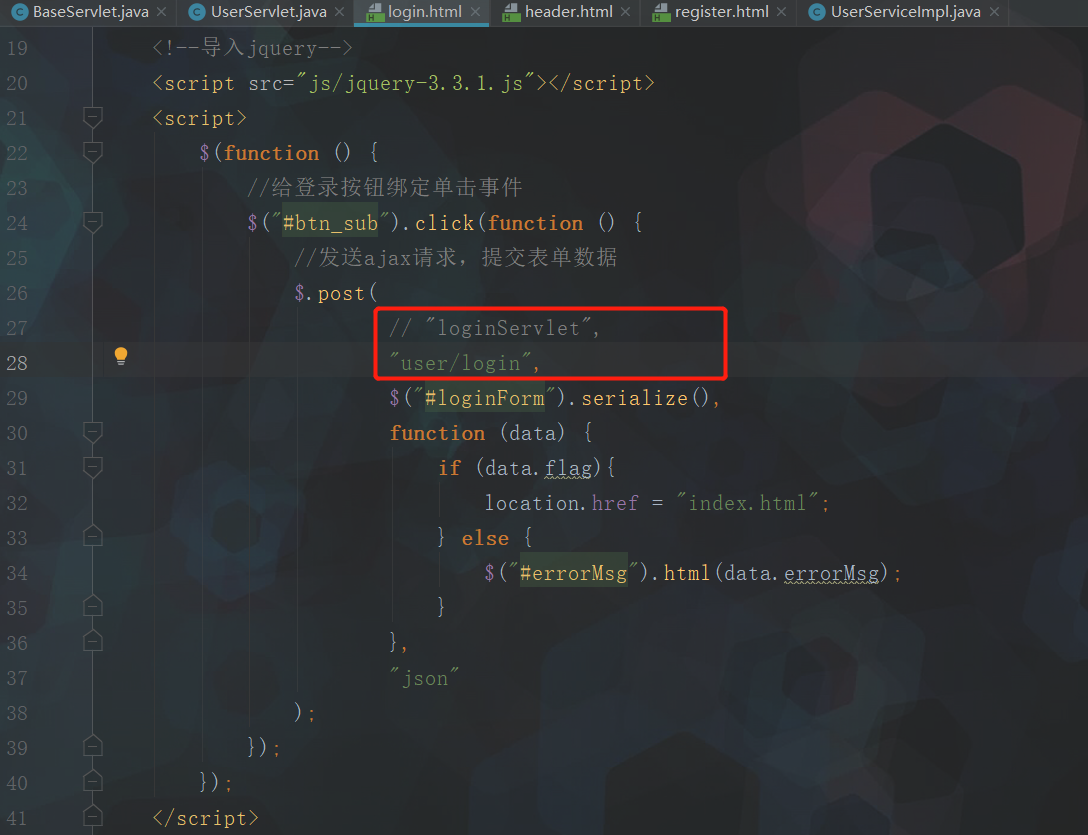Toggle the script end fold marker at line 41
This screenshot has height=835, width=1088.
click(x=93, y=816)
